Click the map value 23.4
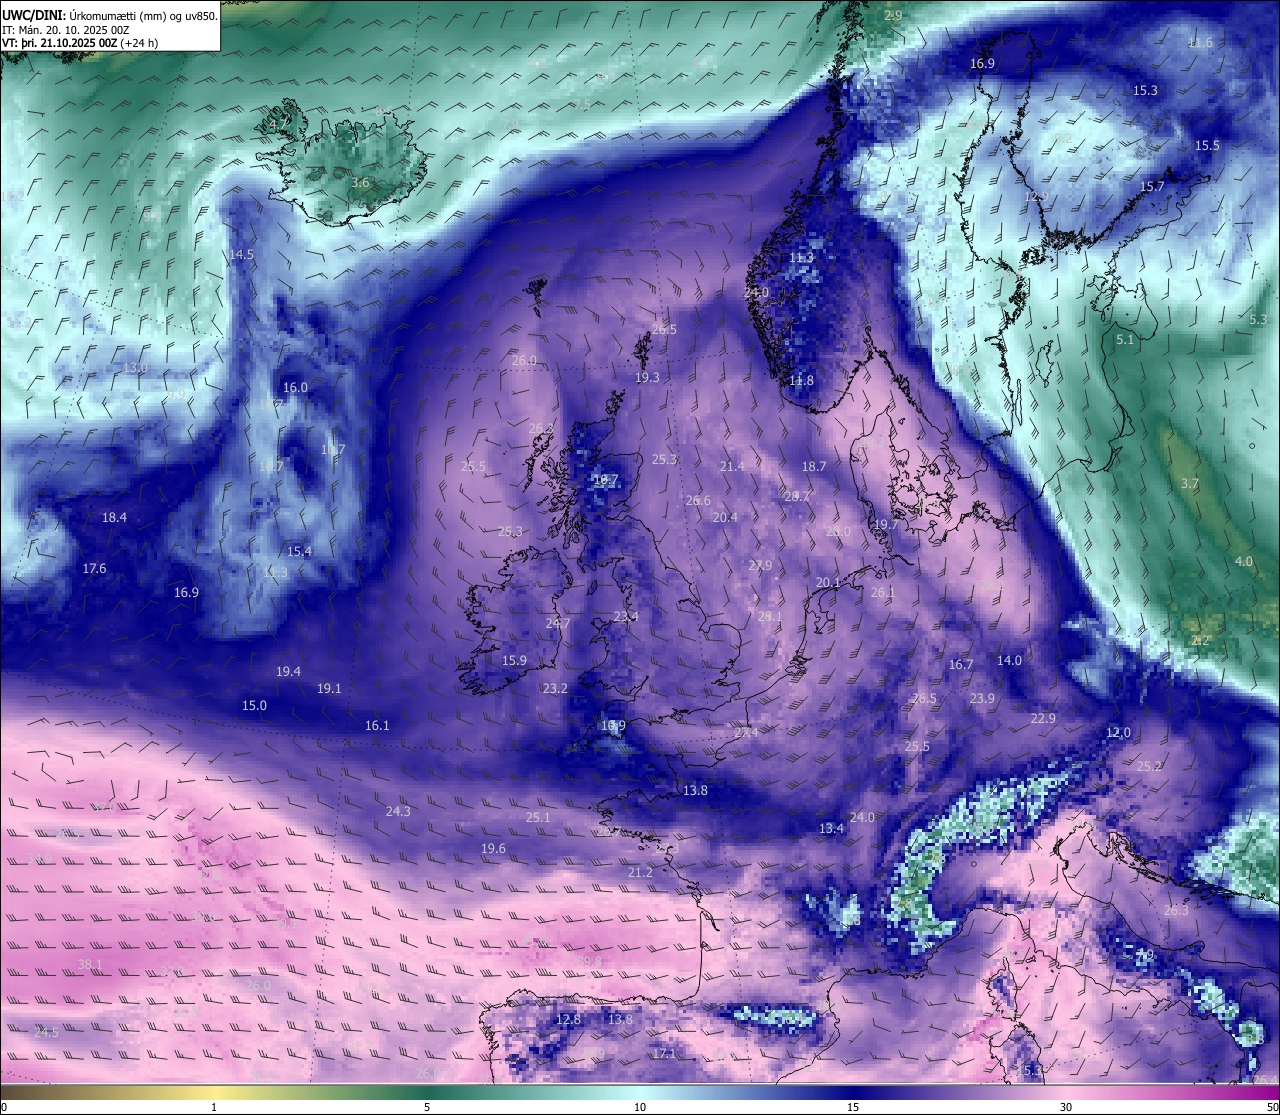This screenshot has width=1280, height=1115. pos(626,617)
